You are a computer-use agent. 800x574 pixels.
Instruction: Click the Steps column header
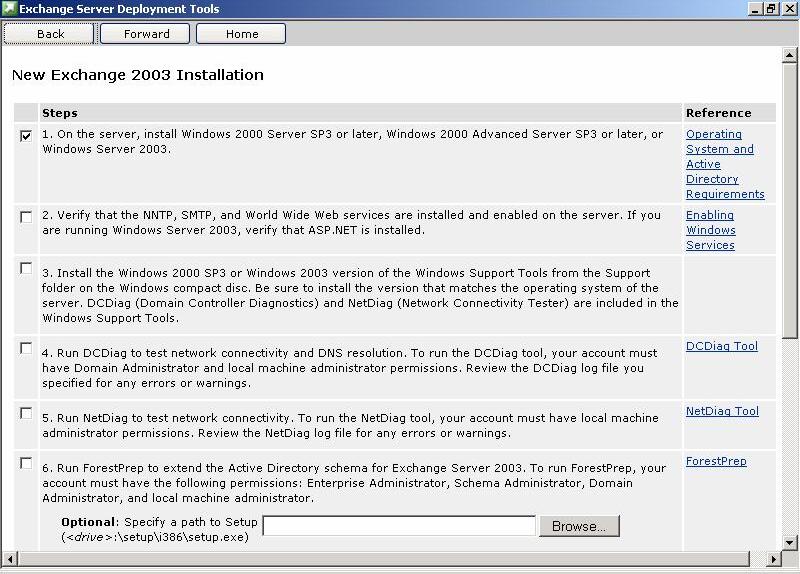point(60,113)
